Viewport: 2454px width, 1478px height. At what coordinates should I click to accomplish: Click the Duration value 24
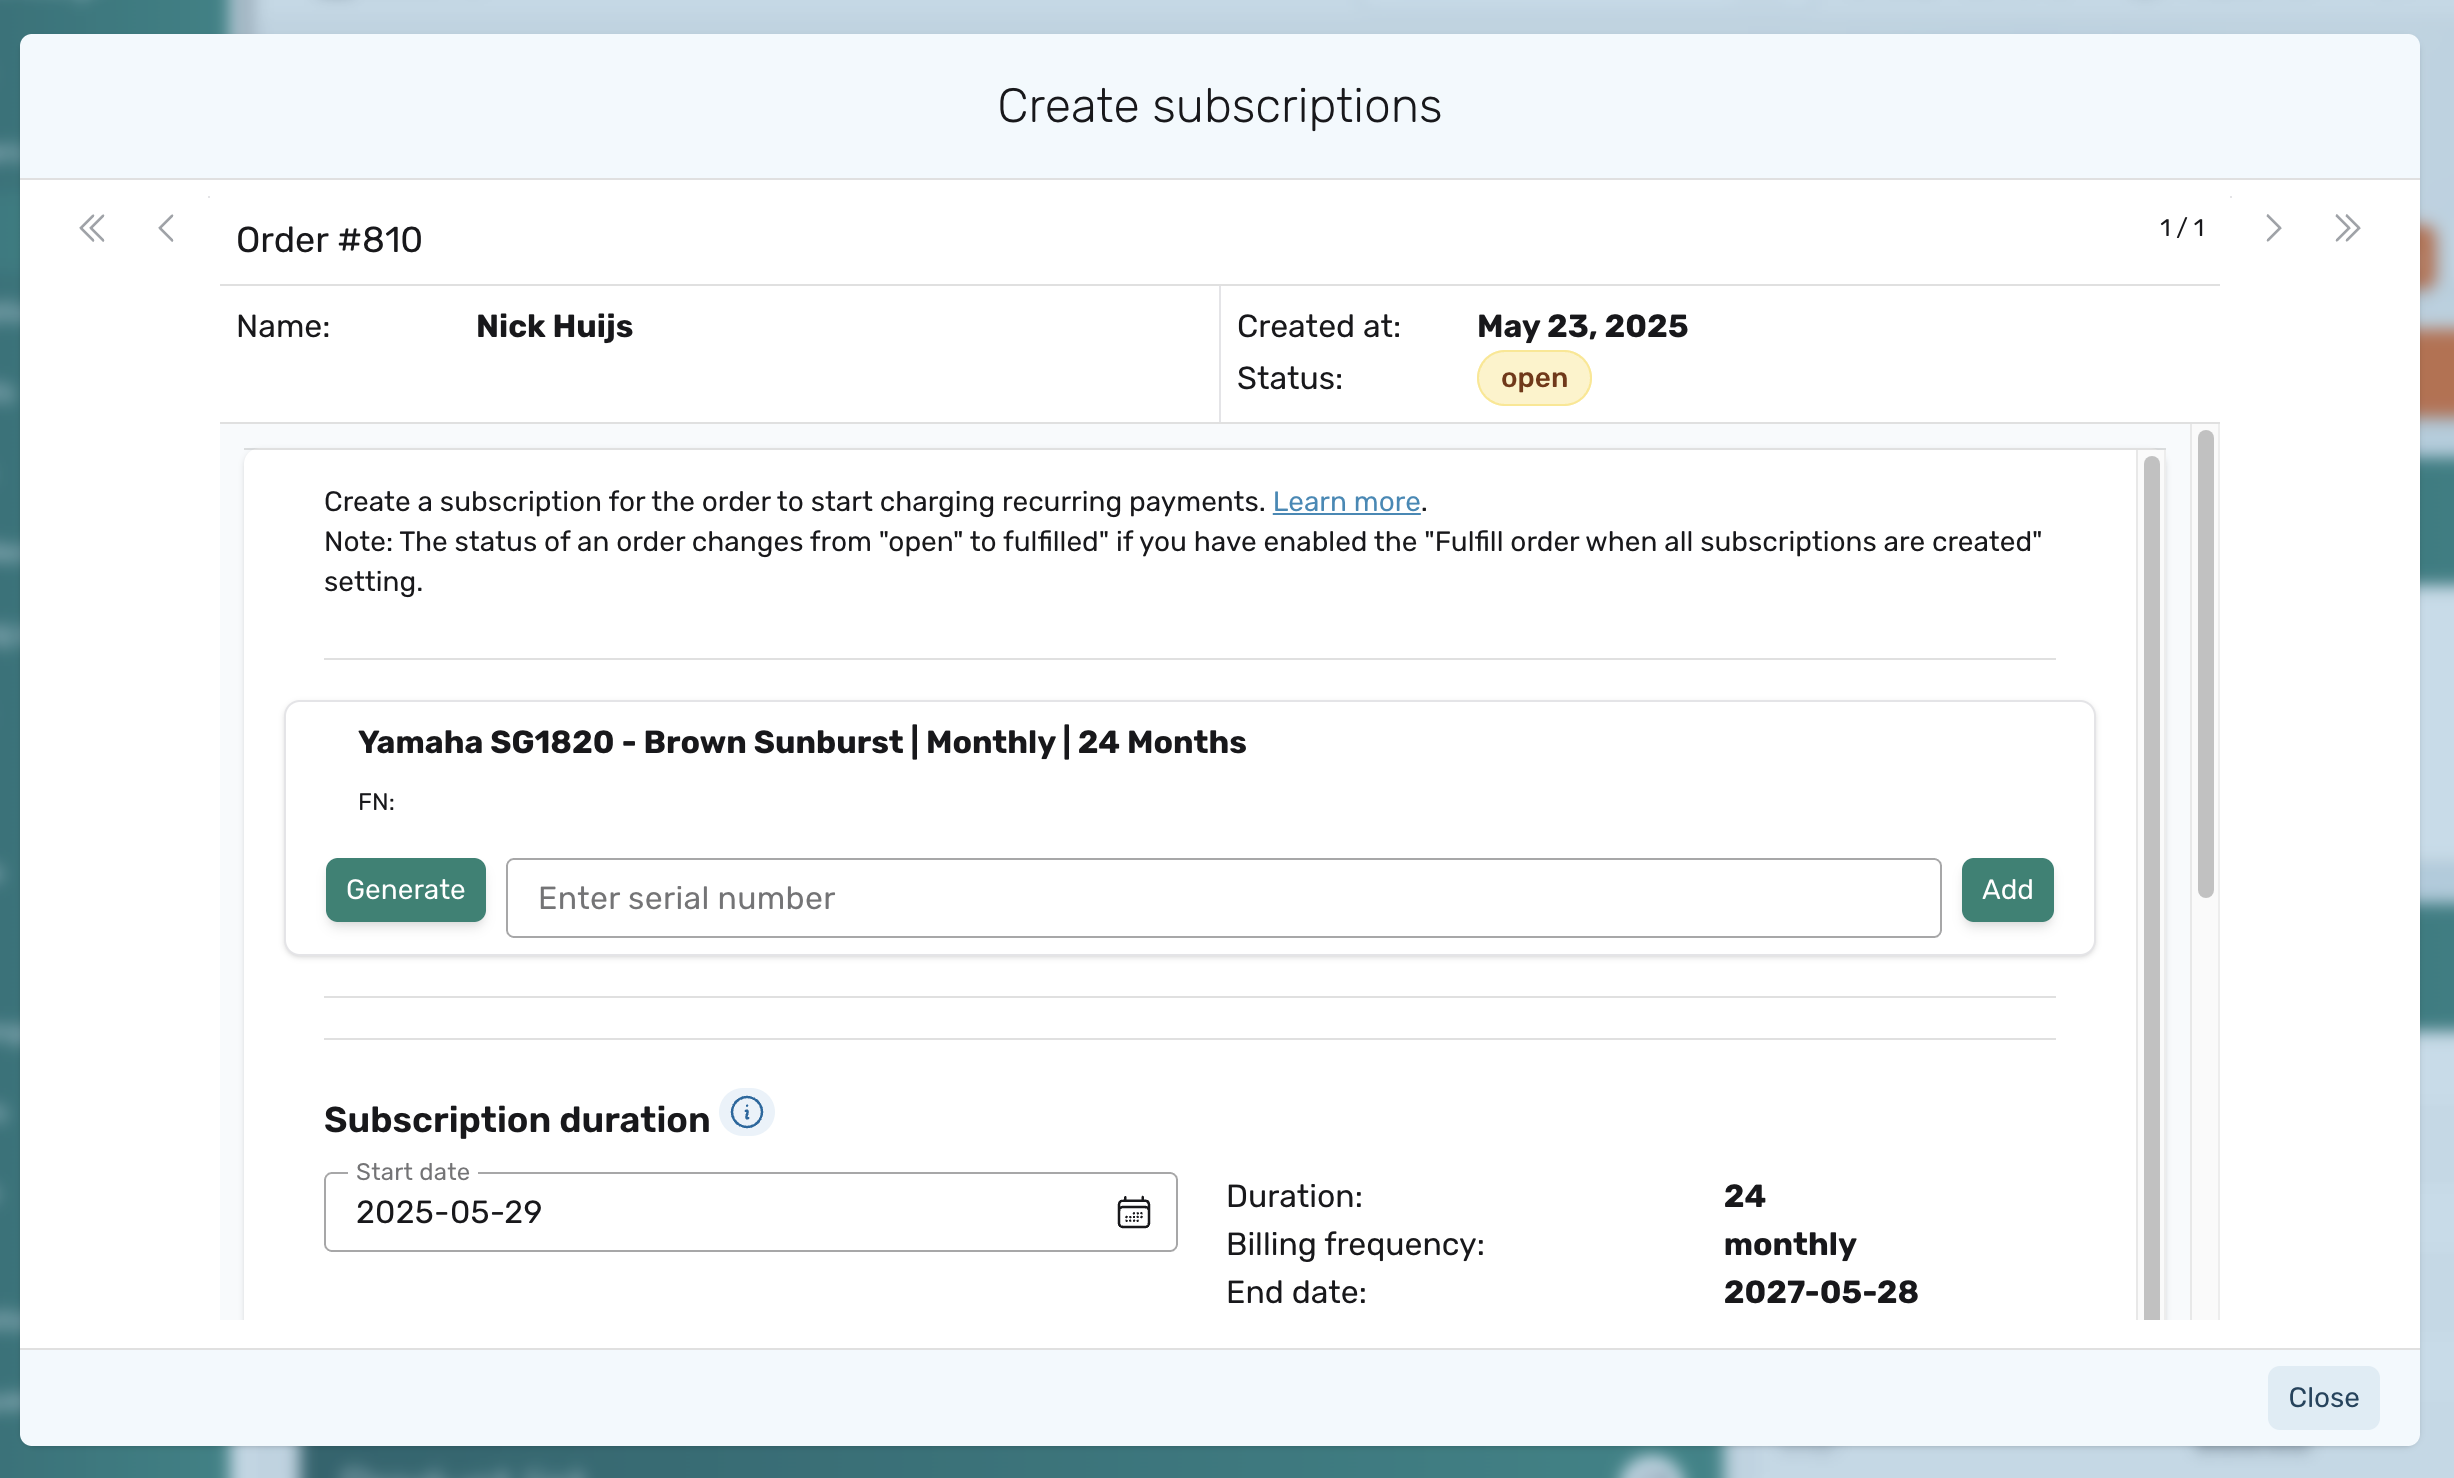[1745, 1196]
